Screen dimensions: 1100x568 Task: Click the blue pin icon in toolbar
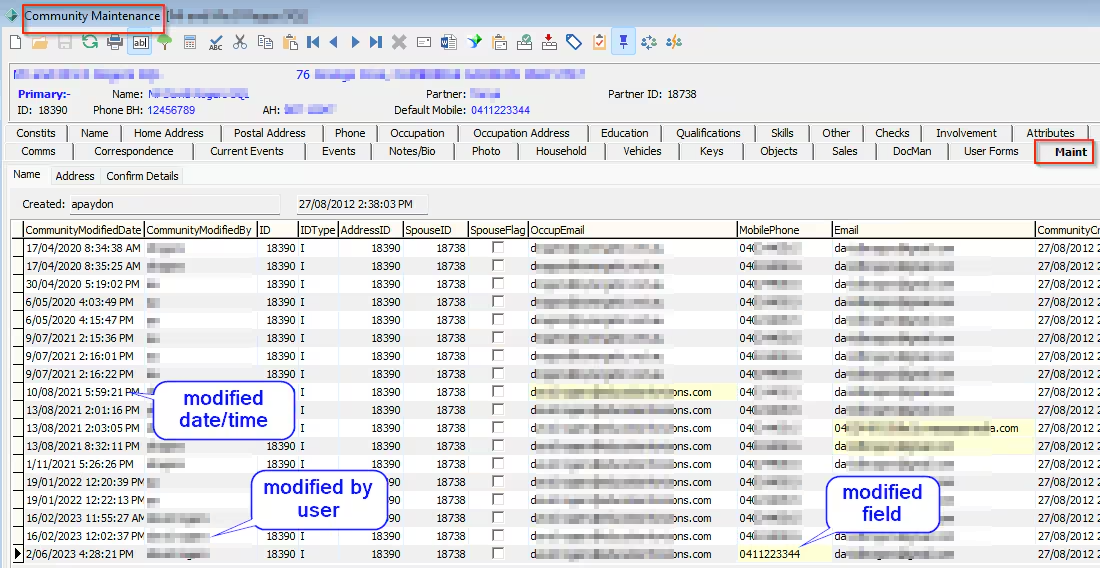(x=623, y=42)
